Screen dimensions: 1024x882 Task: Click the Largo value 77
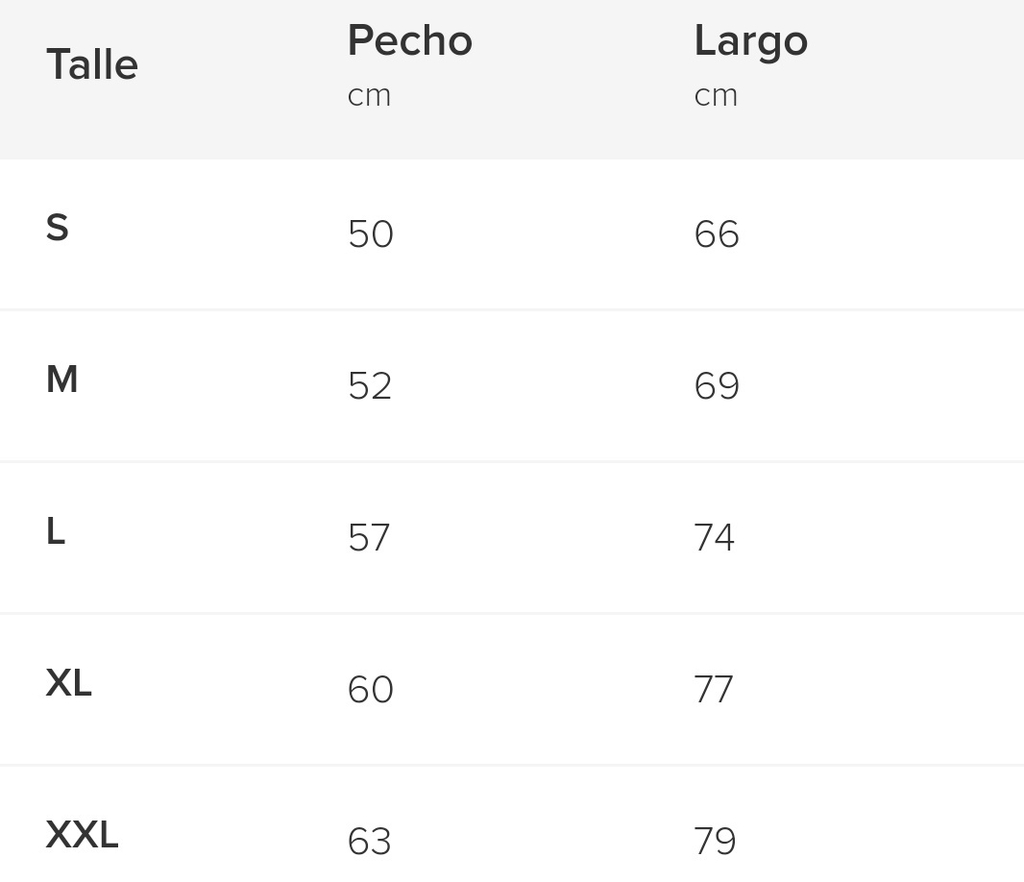(714, 689)
